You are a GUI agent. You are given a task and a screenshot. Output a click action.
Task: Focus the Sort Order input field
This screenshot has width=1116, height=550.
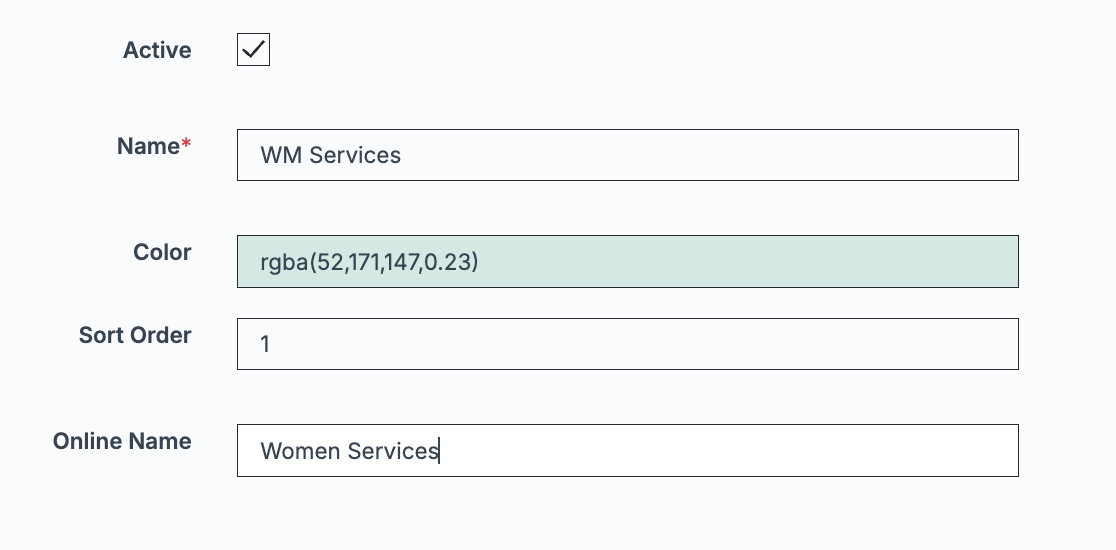coord(628,344)
